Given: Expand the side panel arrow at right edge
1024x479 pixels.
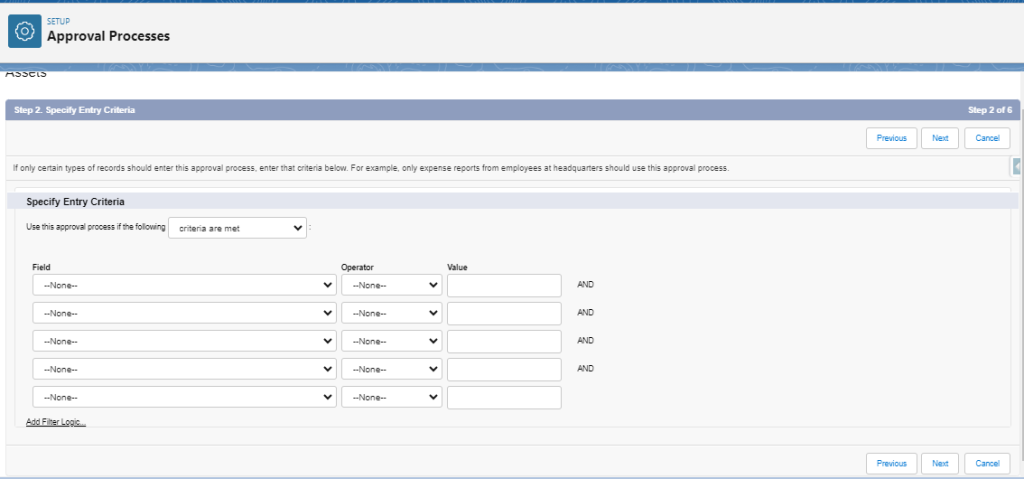Looking at the screenshot, I should 1017,166.
